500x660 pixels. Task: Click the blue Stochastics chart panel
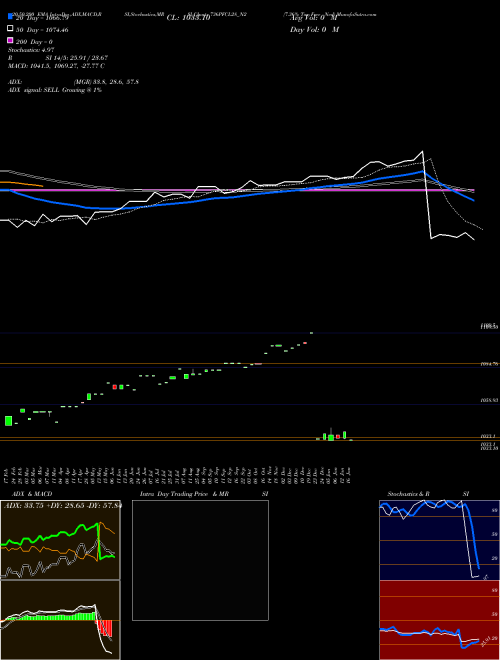[439, 540]
